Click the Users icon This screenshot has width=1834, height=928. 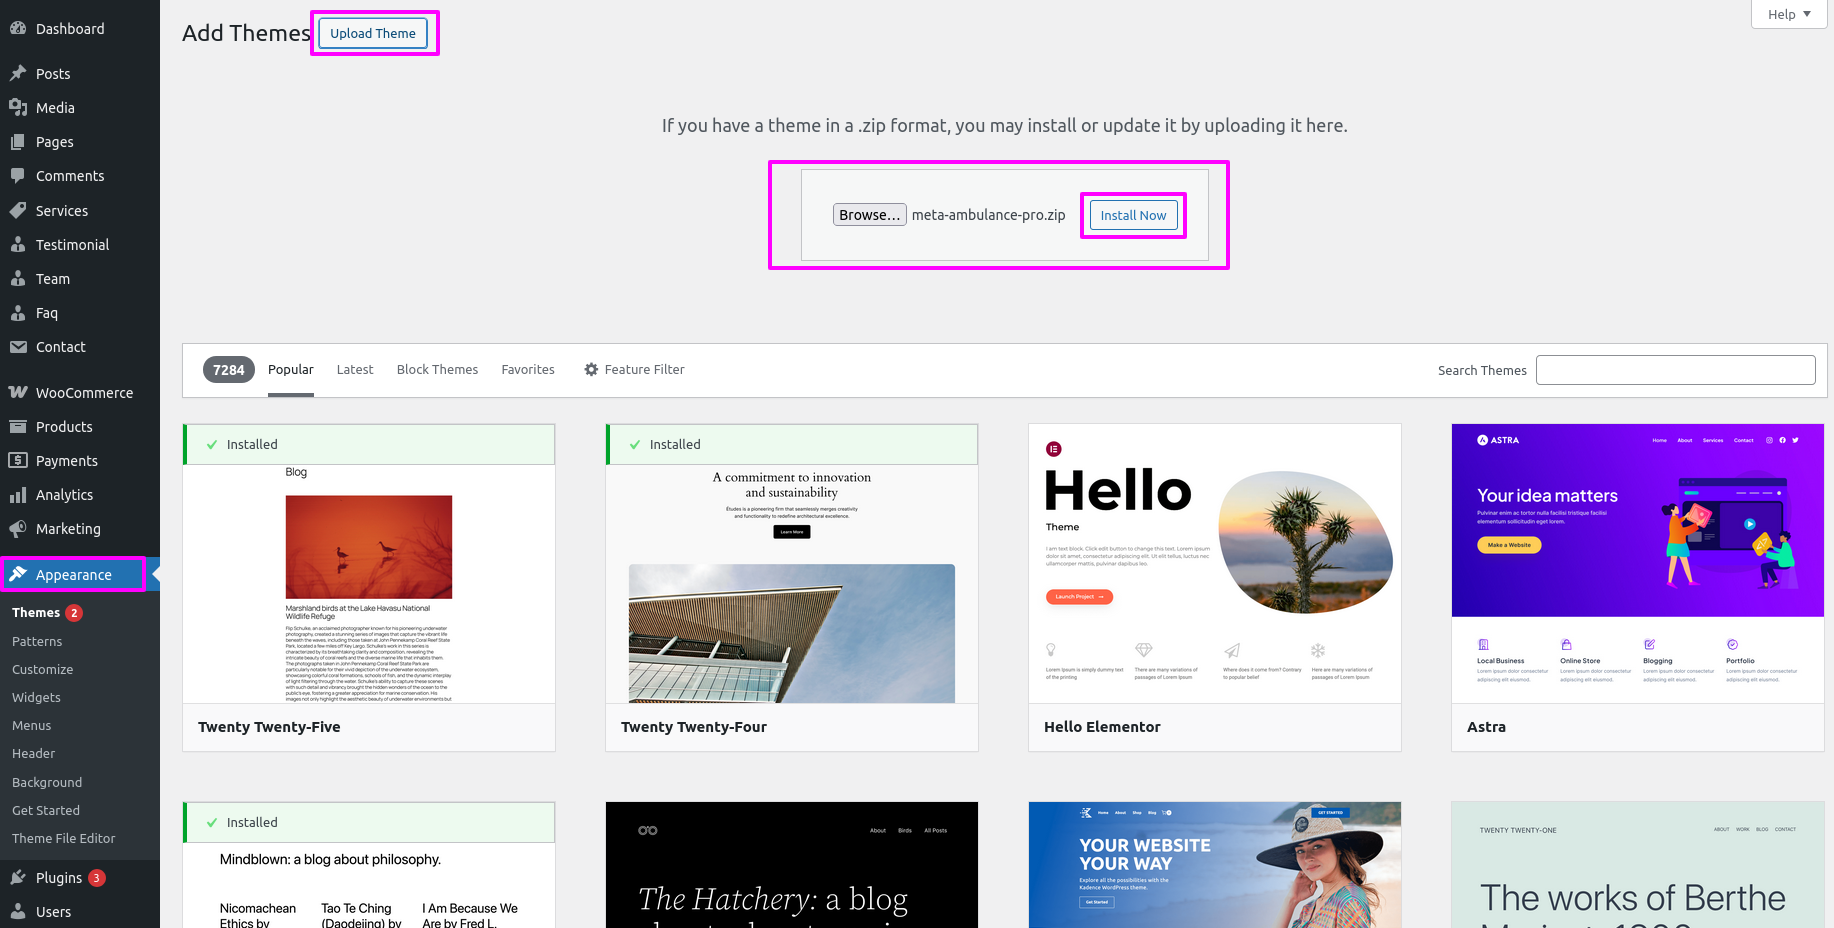tap(18, 911)
